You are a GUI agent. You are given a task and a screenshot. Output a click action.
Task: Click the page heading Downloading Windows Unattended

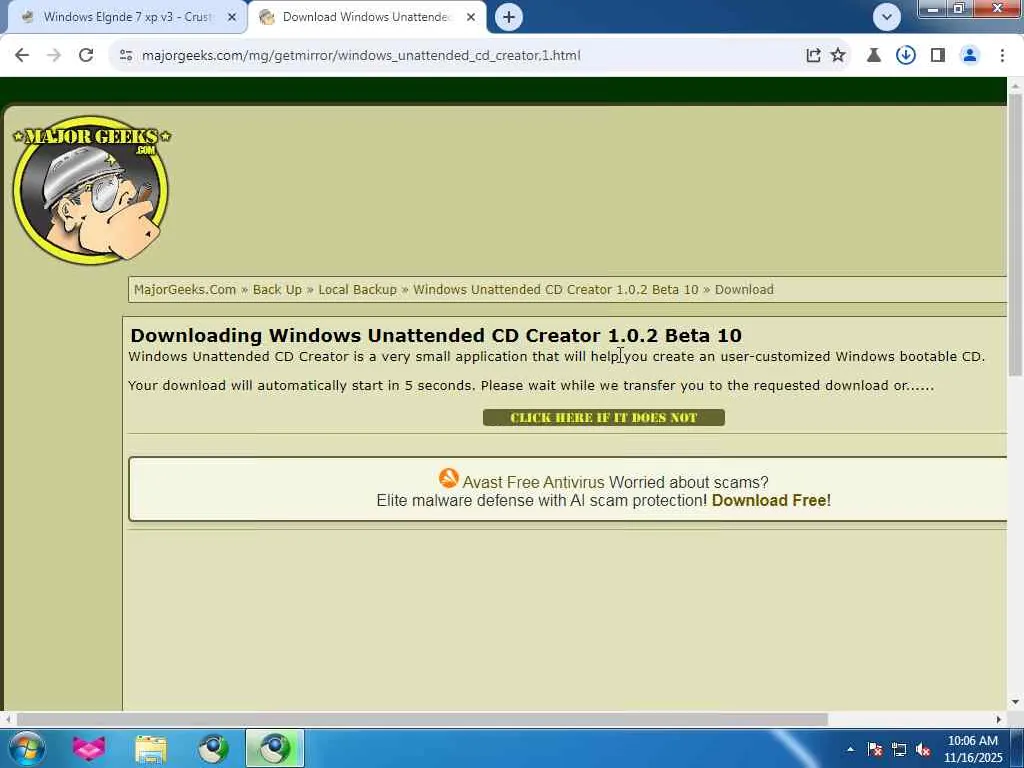[436, 335]
